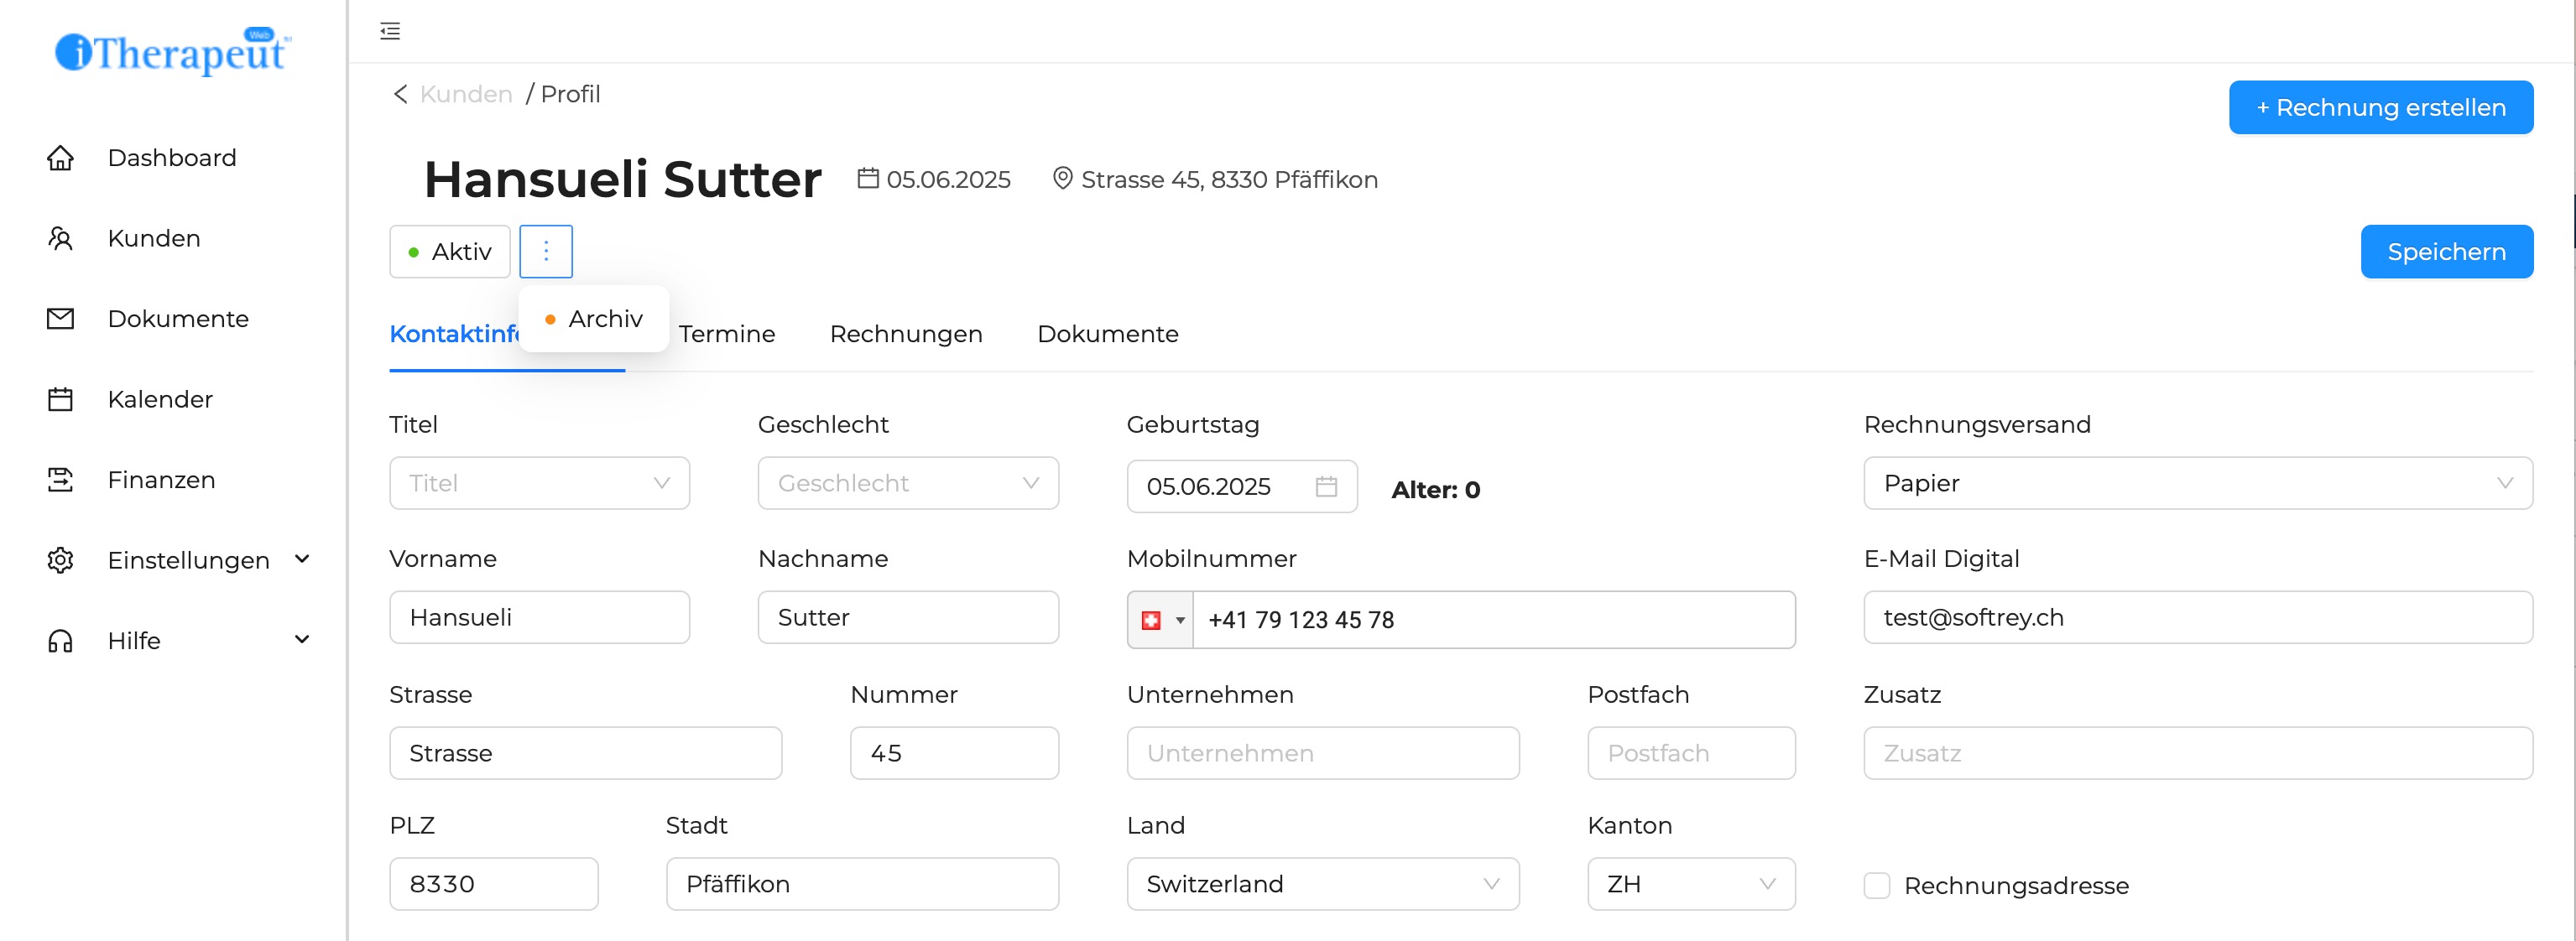
Task: Open the Rechnungsversand Papier dropdown
Action: [x=2197, y=483]
